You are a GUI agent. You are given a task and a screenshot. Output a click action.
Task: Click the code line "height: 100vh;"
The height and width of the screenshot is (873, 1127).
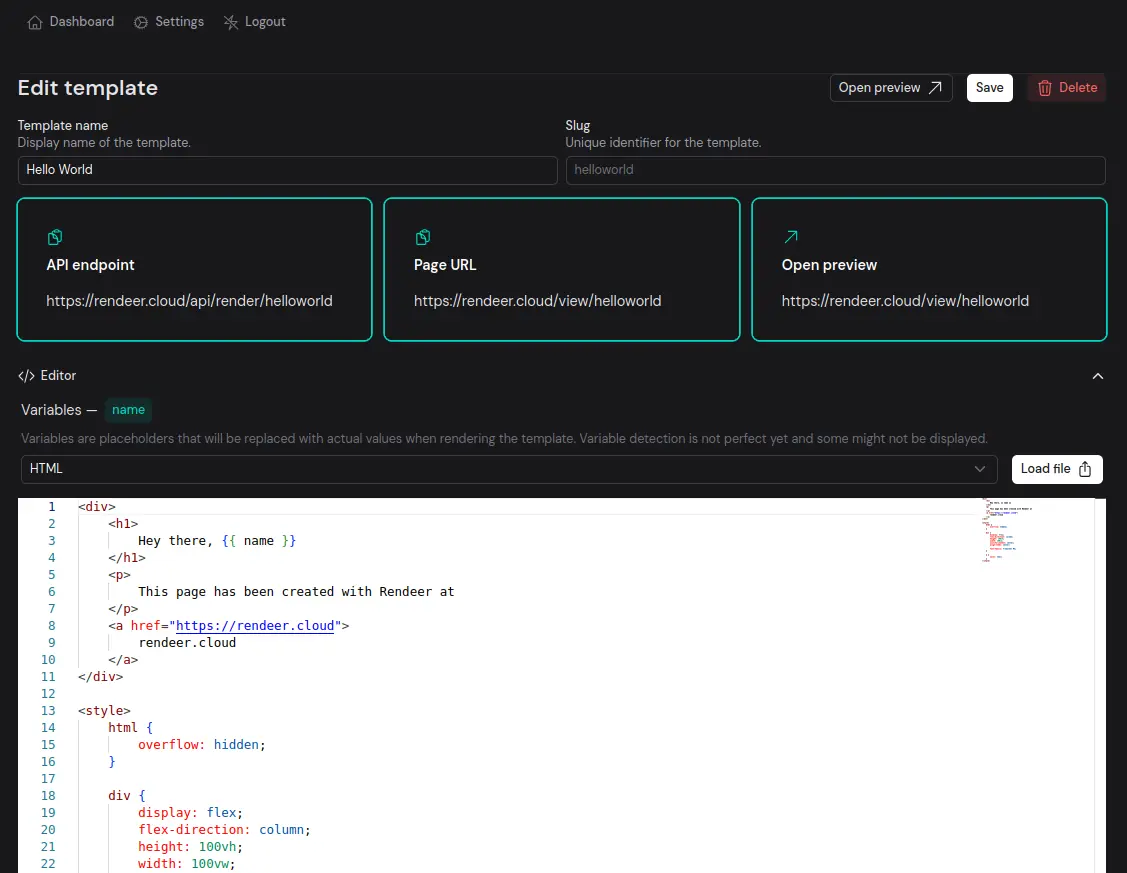point(190,847)
